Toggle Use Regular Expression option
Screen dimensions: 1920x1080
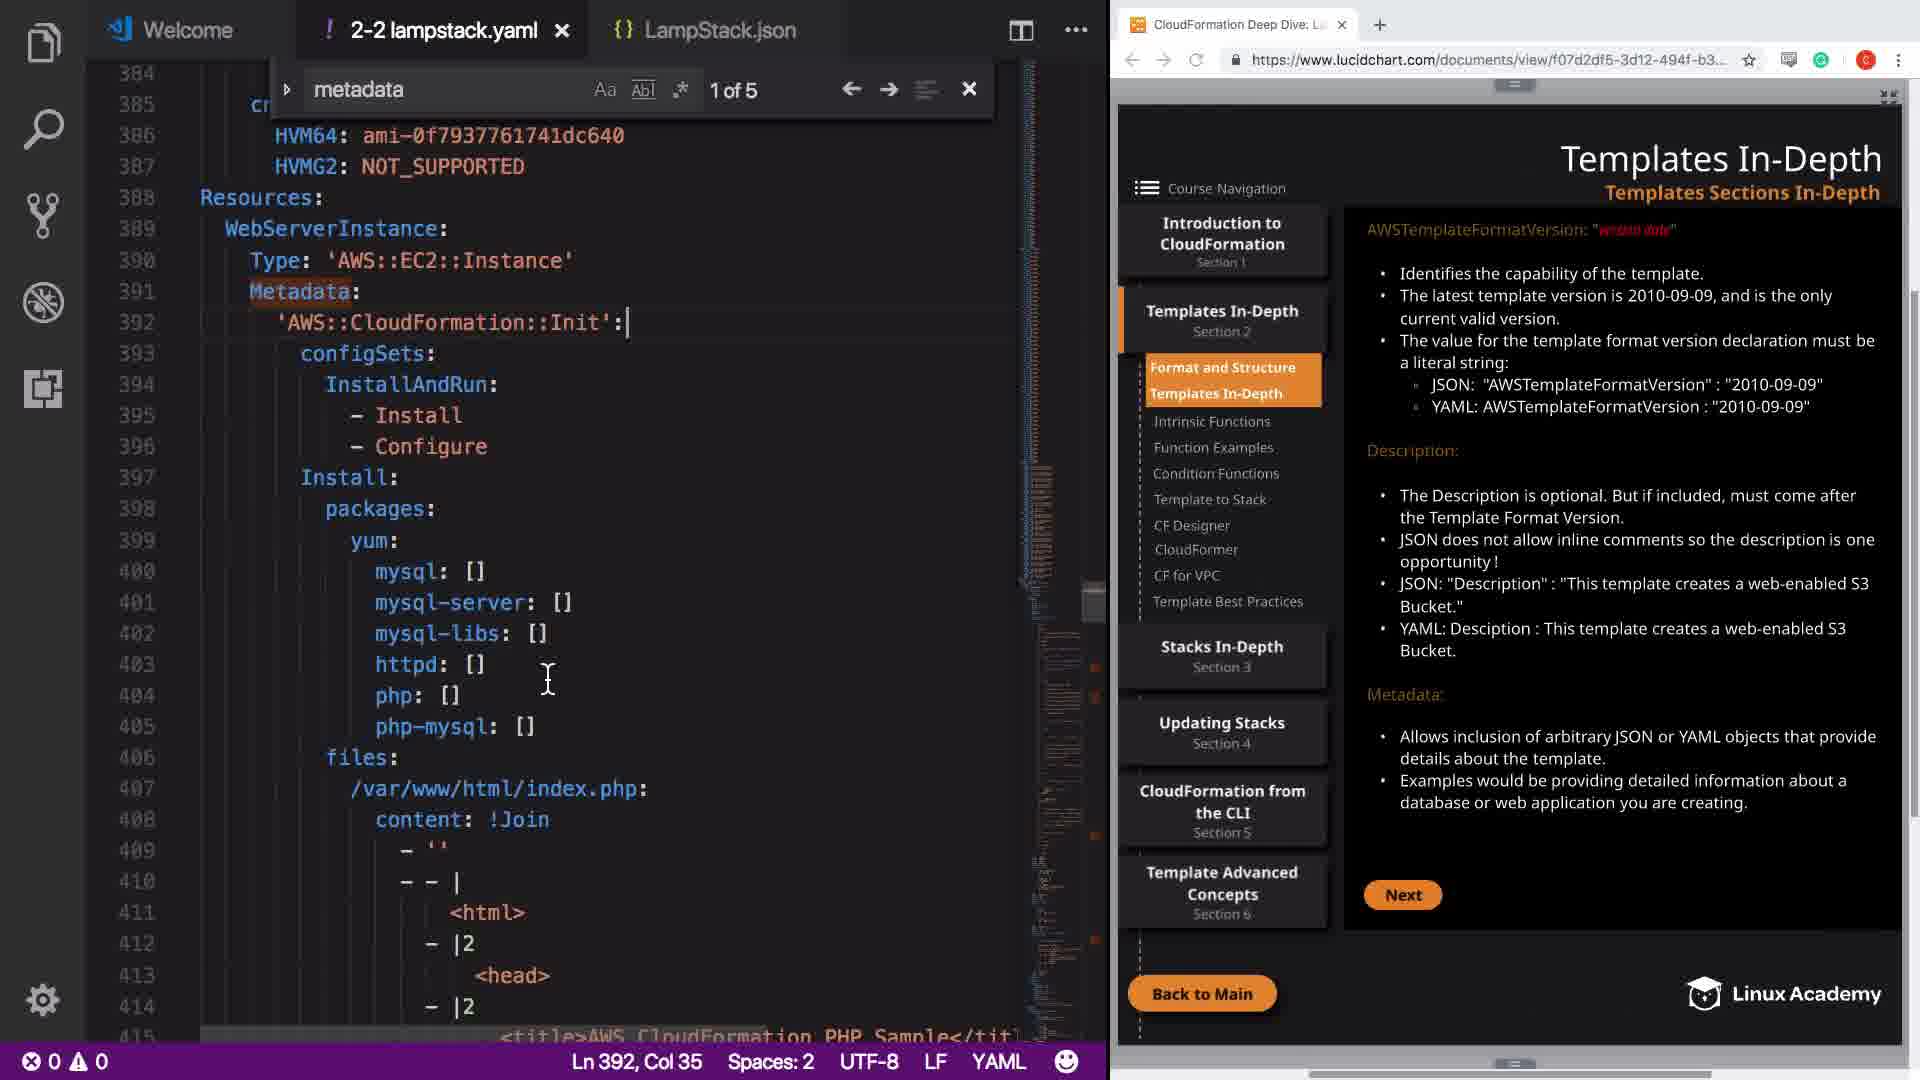point(680,90)
